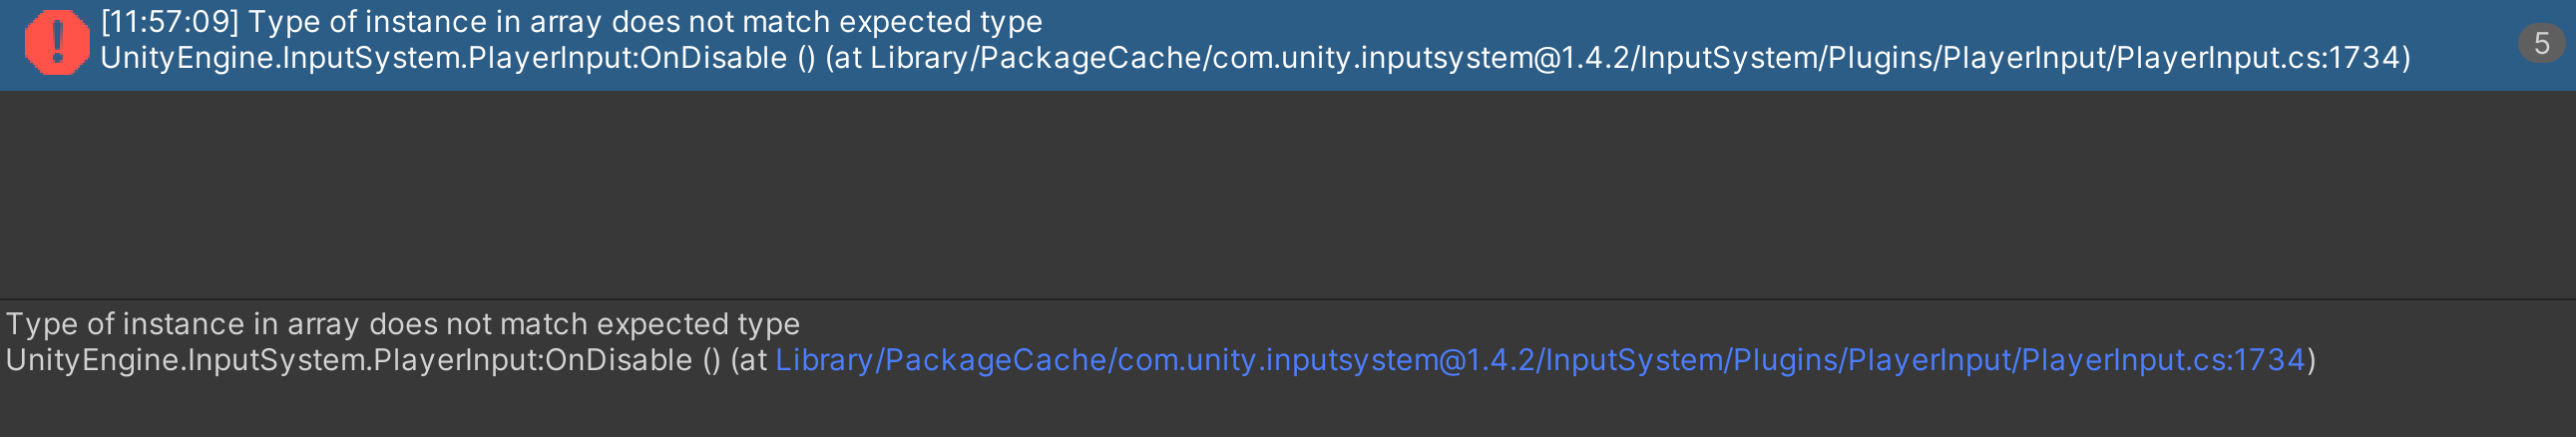Click the blank highlighted area right of the header message
The image size is (2576, 437).
coord(1700,22)
